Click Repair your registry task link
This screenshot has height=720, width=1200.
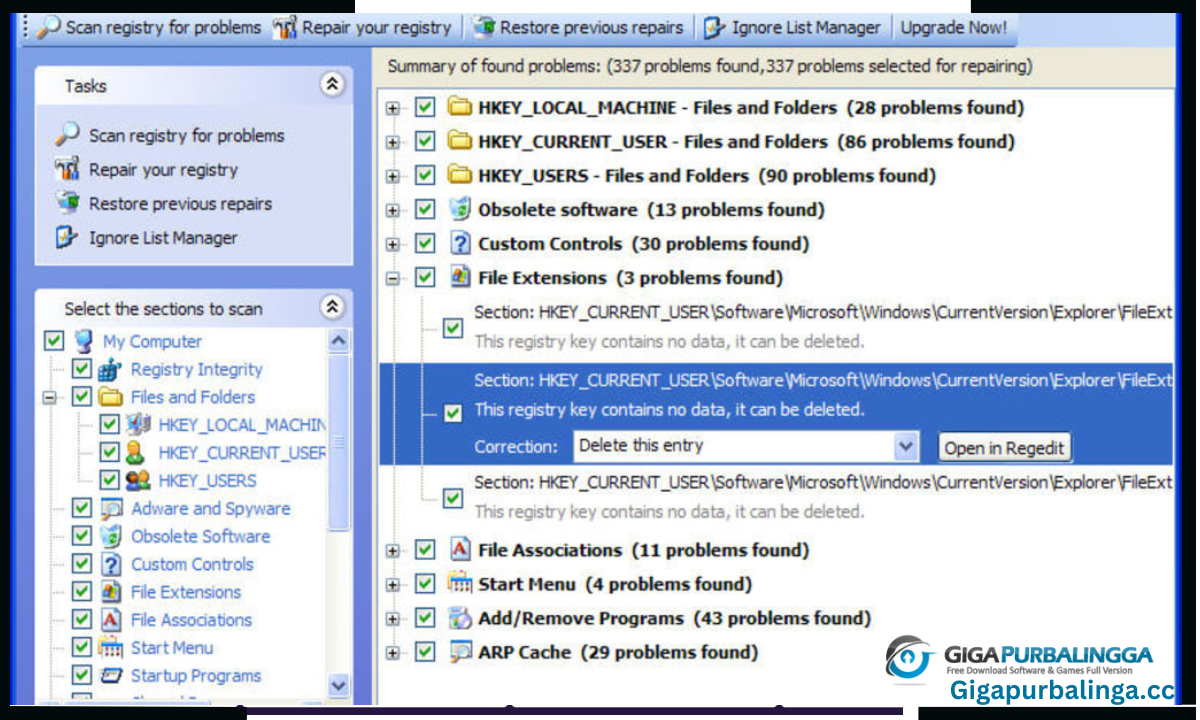[x=164, y=169]
